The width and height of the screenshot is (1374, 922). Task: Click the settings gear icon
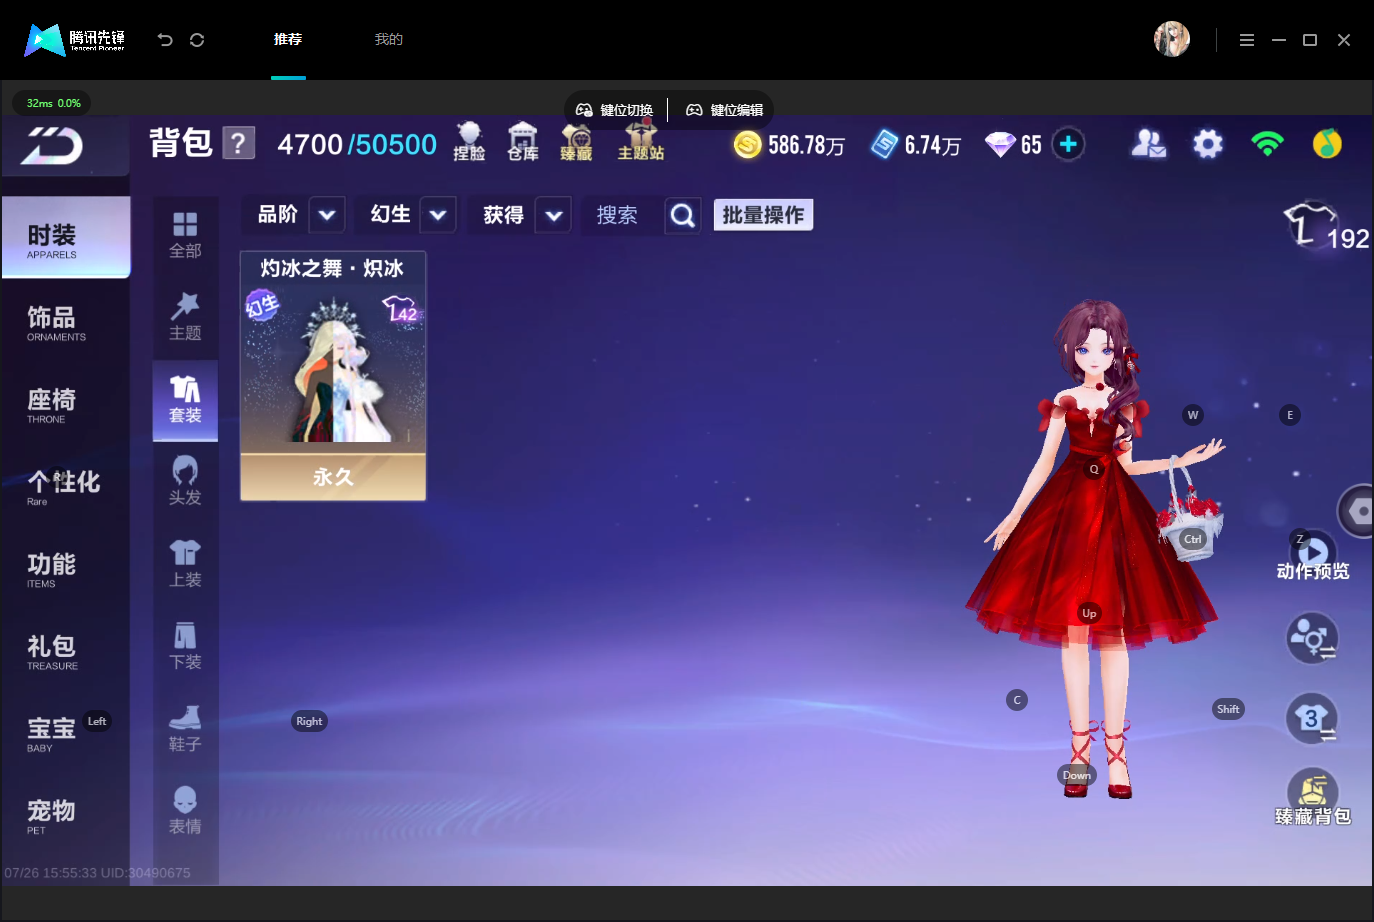tap(1208, 145)
